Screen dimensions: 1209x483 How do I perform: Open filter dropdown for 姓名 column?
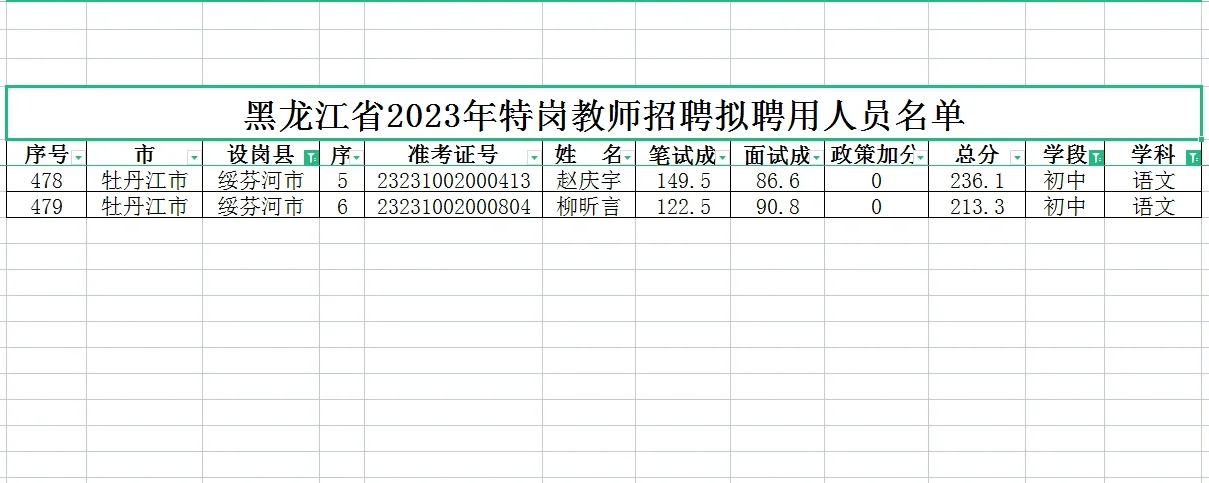point(628,158)
